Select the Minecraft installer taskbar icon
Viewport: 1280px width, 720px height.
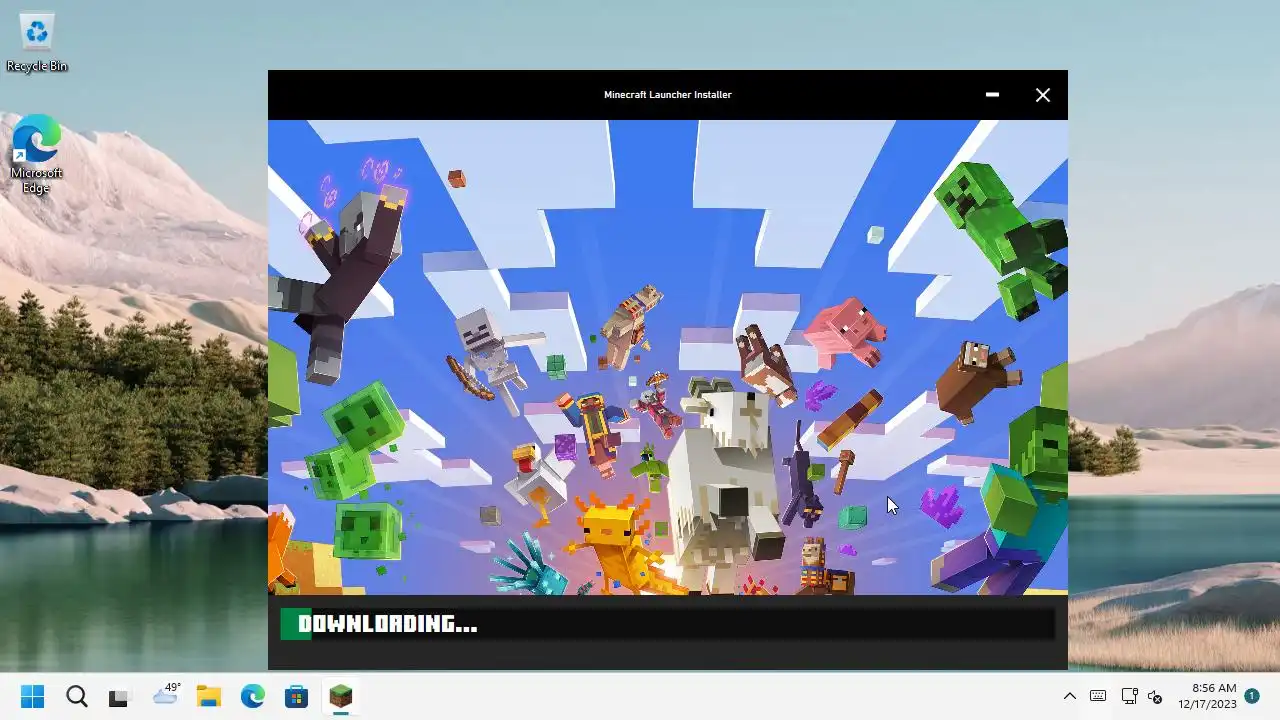pyautogui.click(x=341, y=697)
